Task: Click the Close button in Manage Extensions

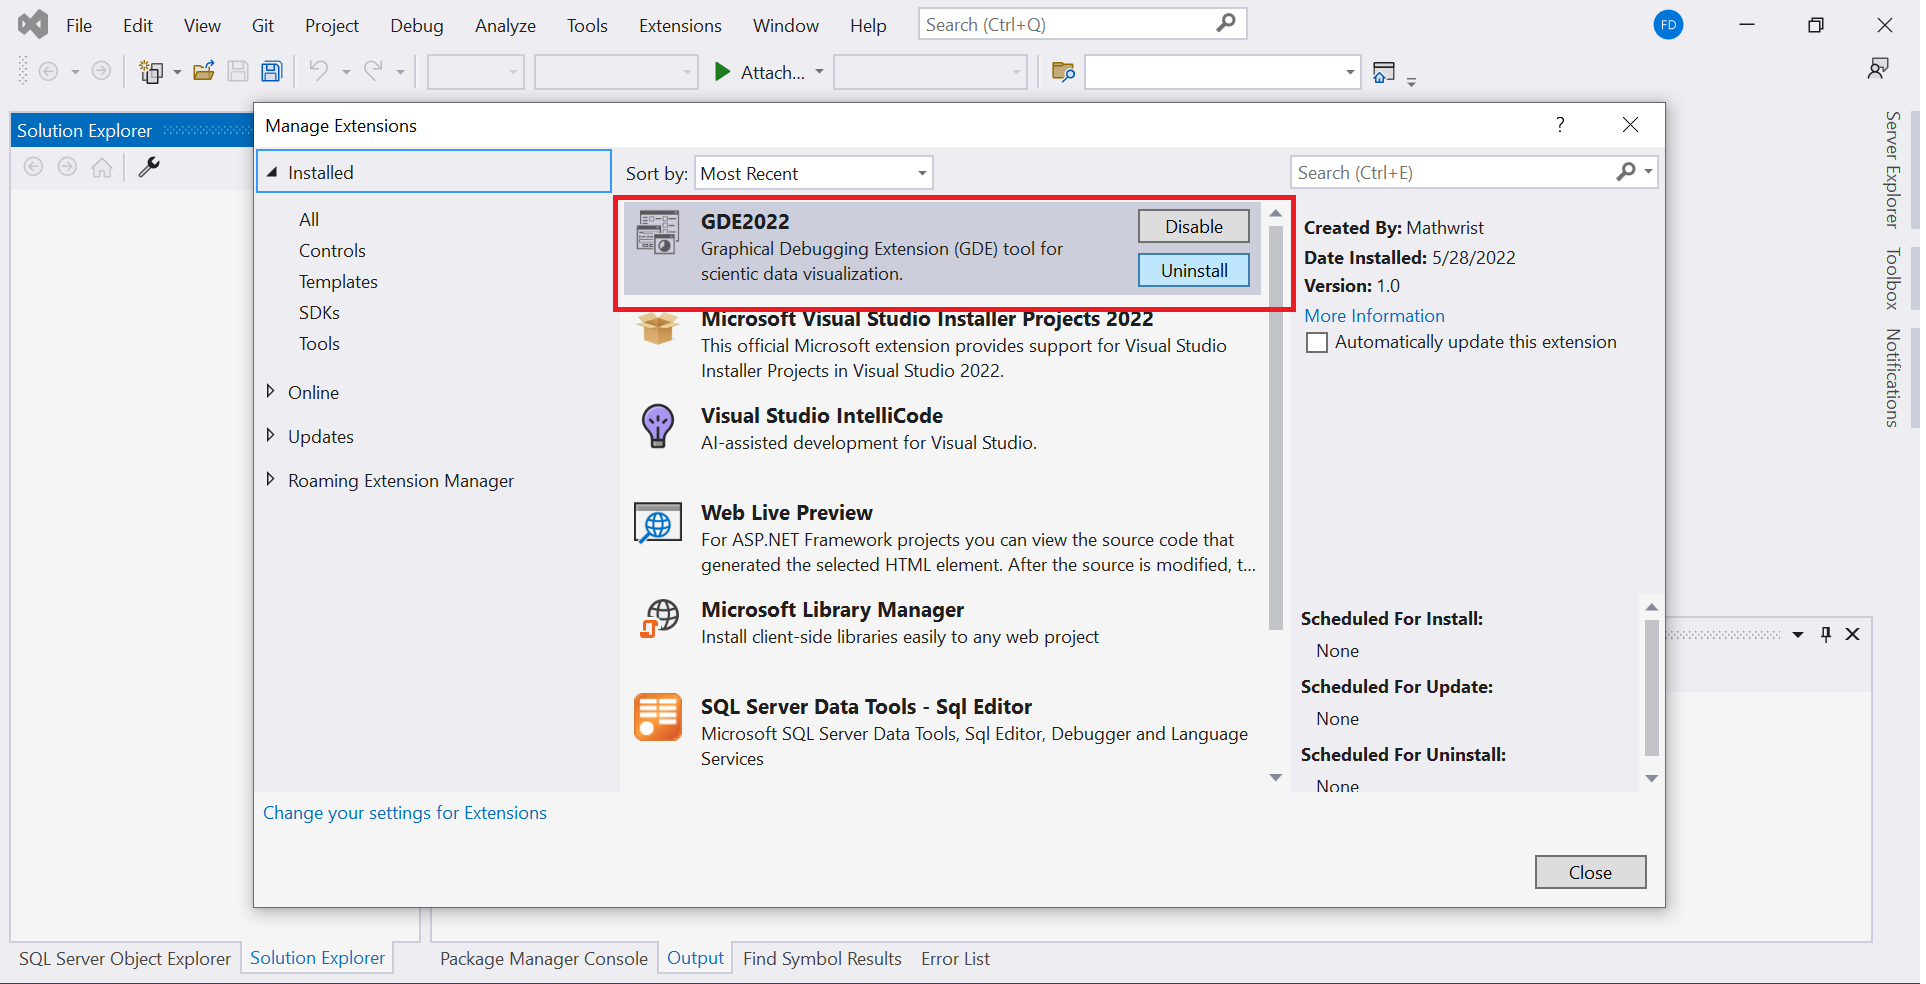Action: point(1590,872)
